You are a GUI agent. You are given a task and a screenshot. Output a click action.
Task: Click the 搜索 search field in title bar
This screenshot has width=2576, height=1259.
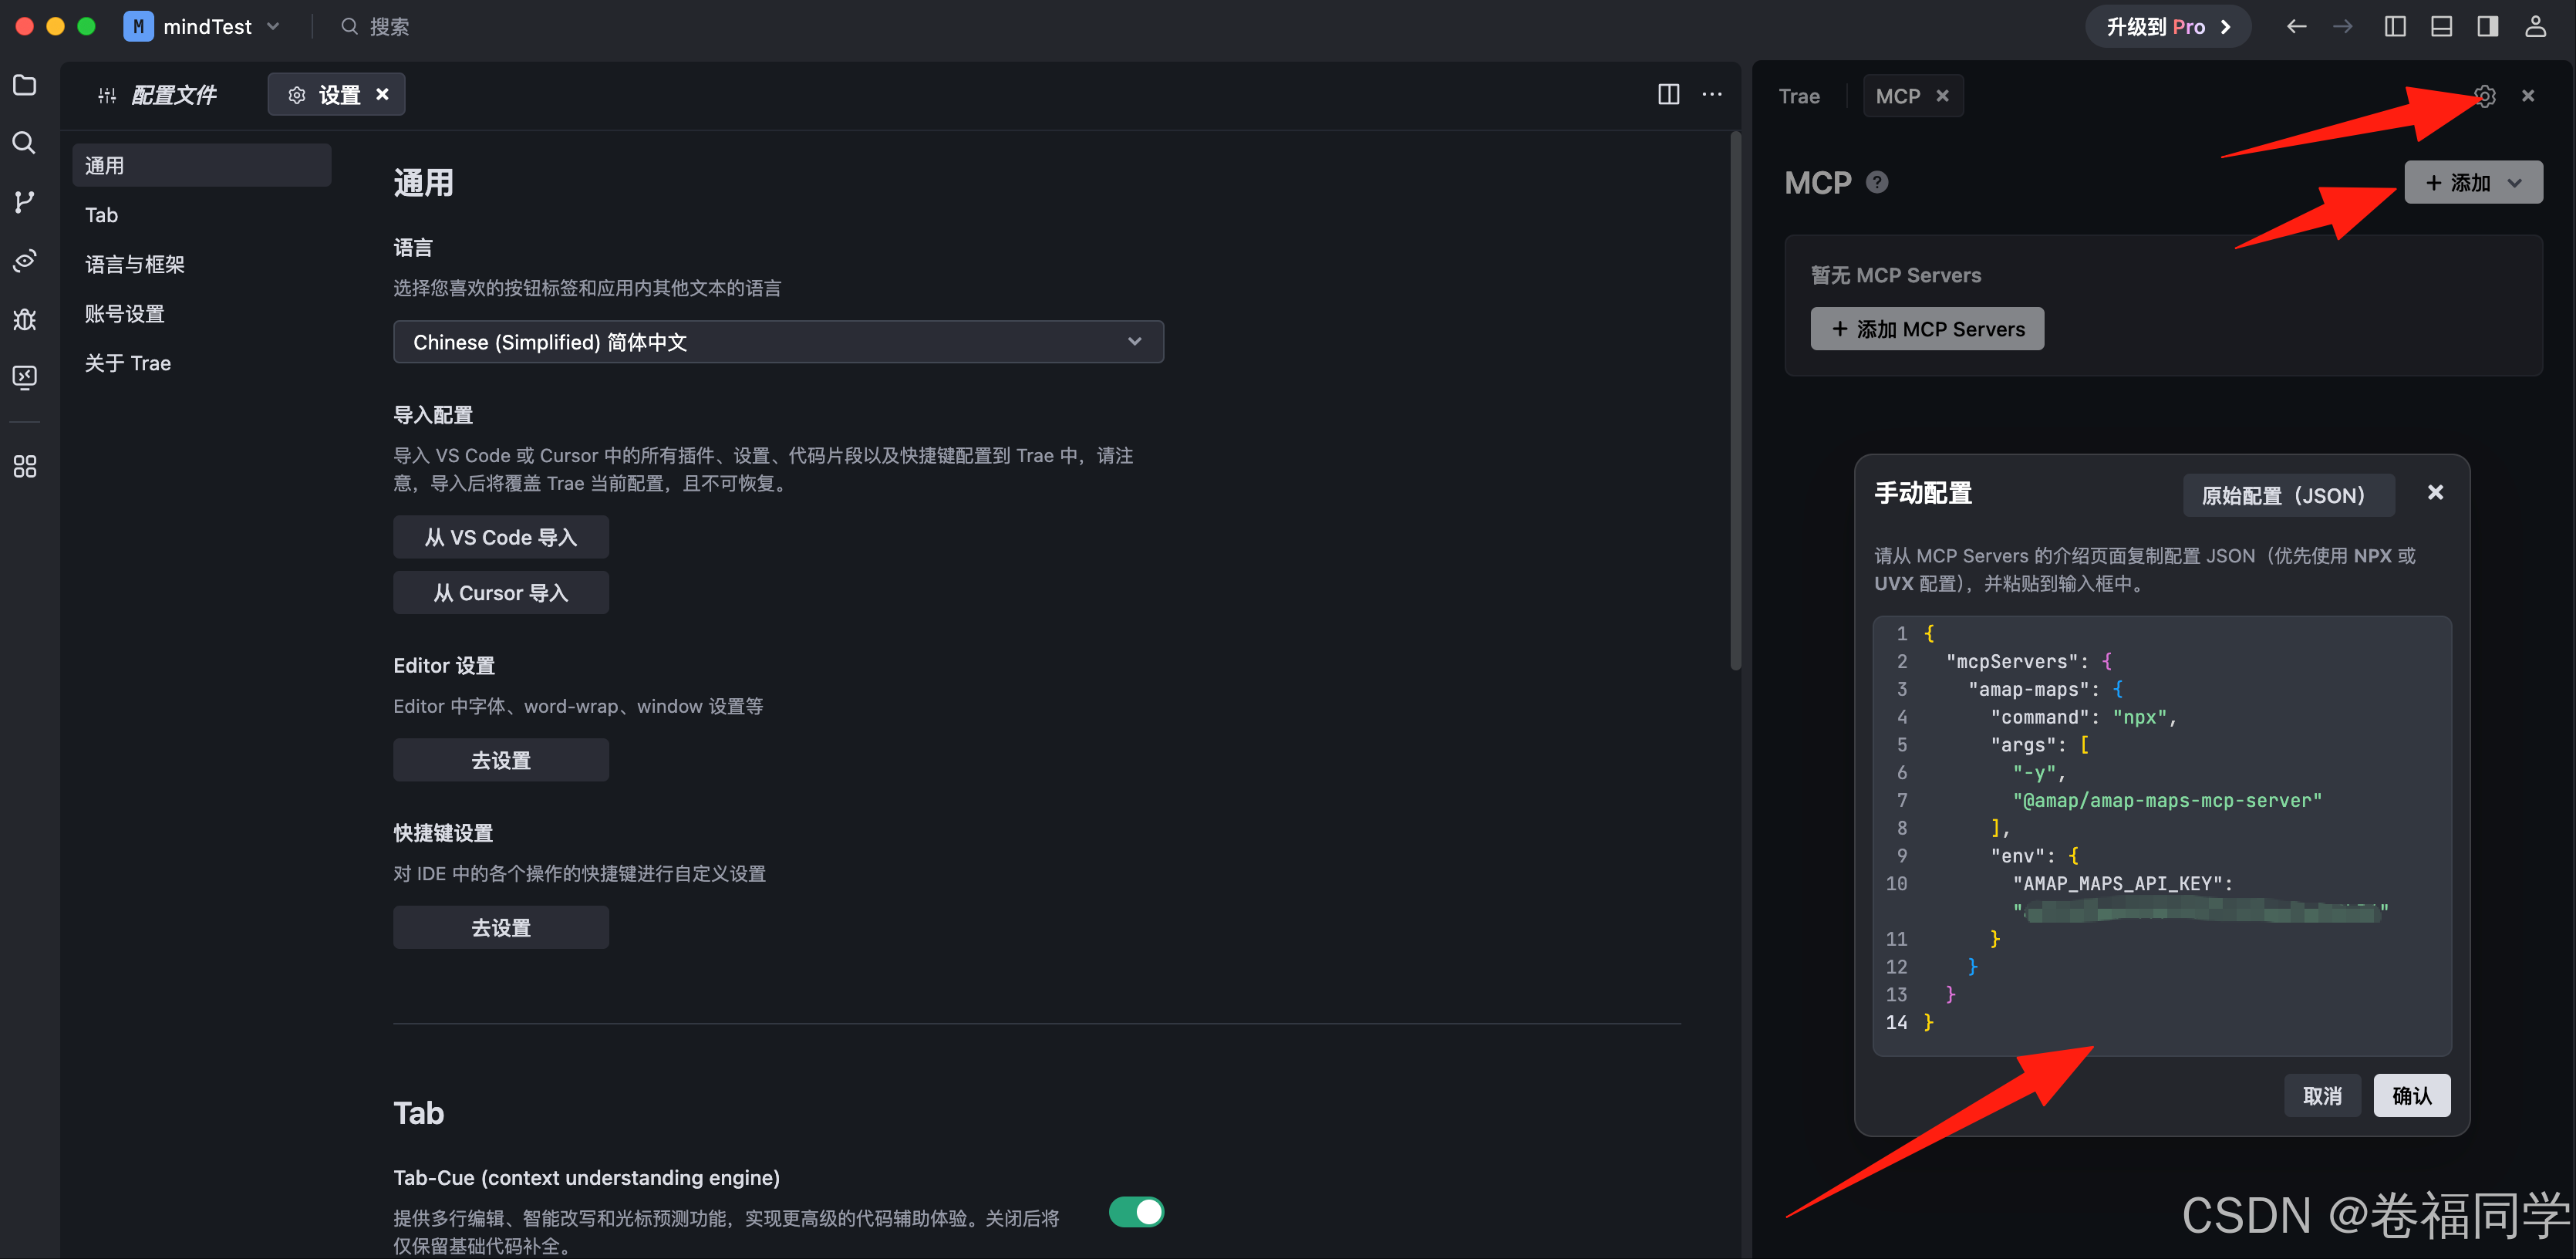[375, 27]
